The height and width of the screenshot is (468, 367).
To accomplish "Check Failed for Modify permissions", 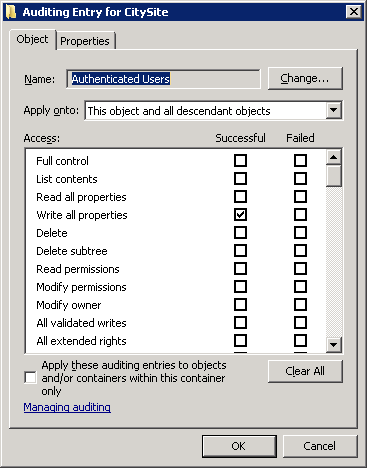I will 300,287.
